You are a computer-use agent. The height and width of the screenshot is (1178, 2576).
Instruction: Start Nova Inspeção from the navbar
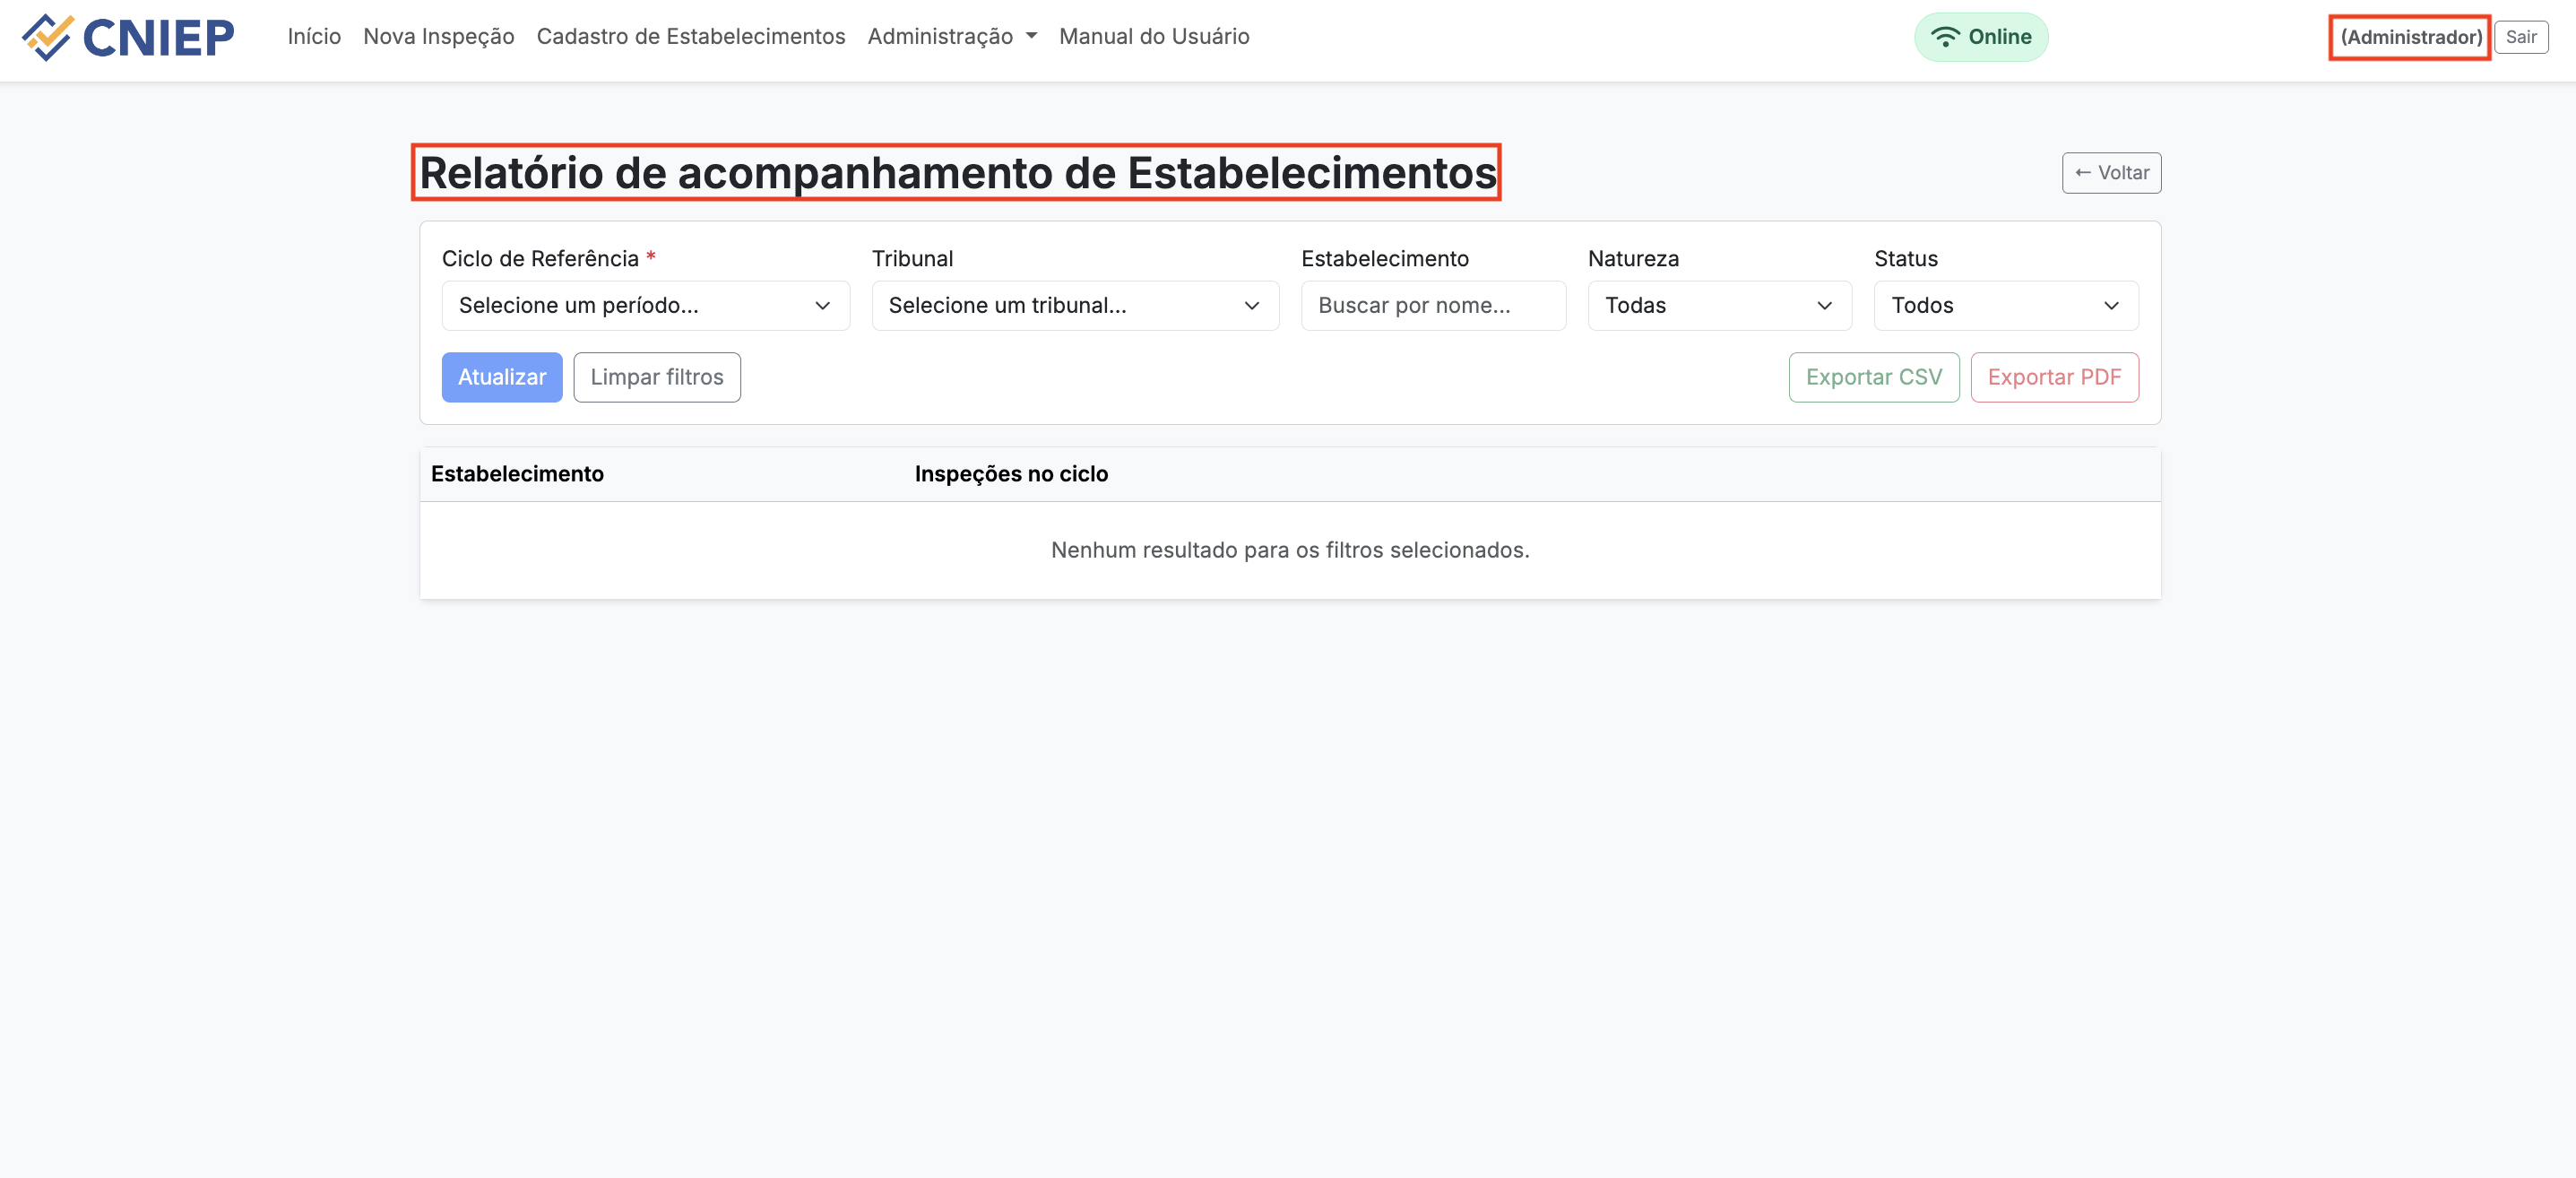(x=438, y=36)
